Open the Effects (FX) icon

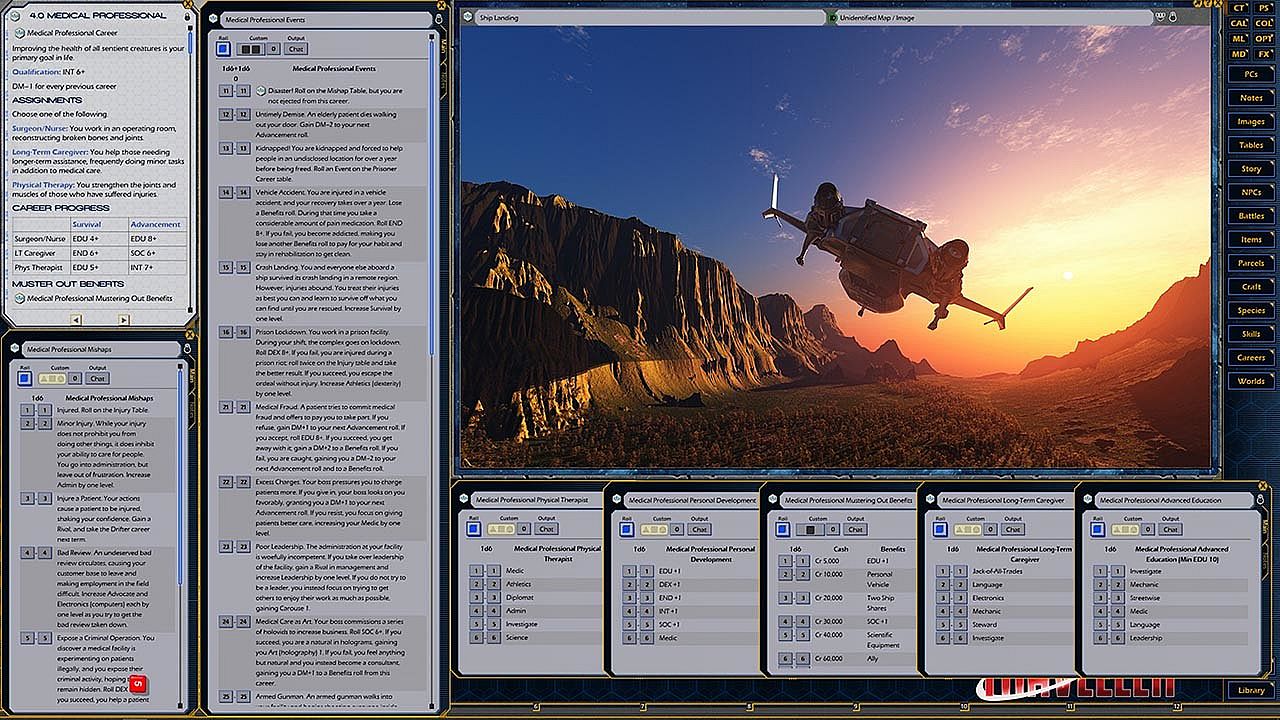coord(1264,53)
